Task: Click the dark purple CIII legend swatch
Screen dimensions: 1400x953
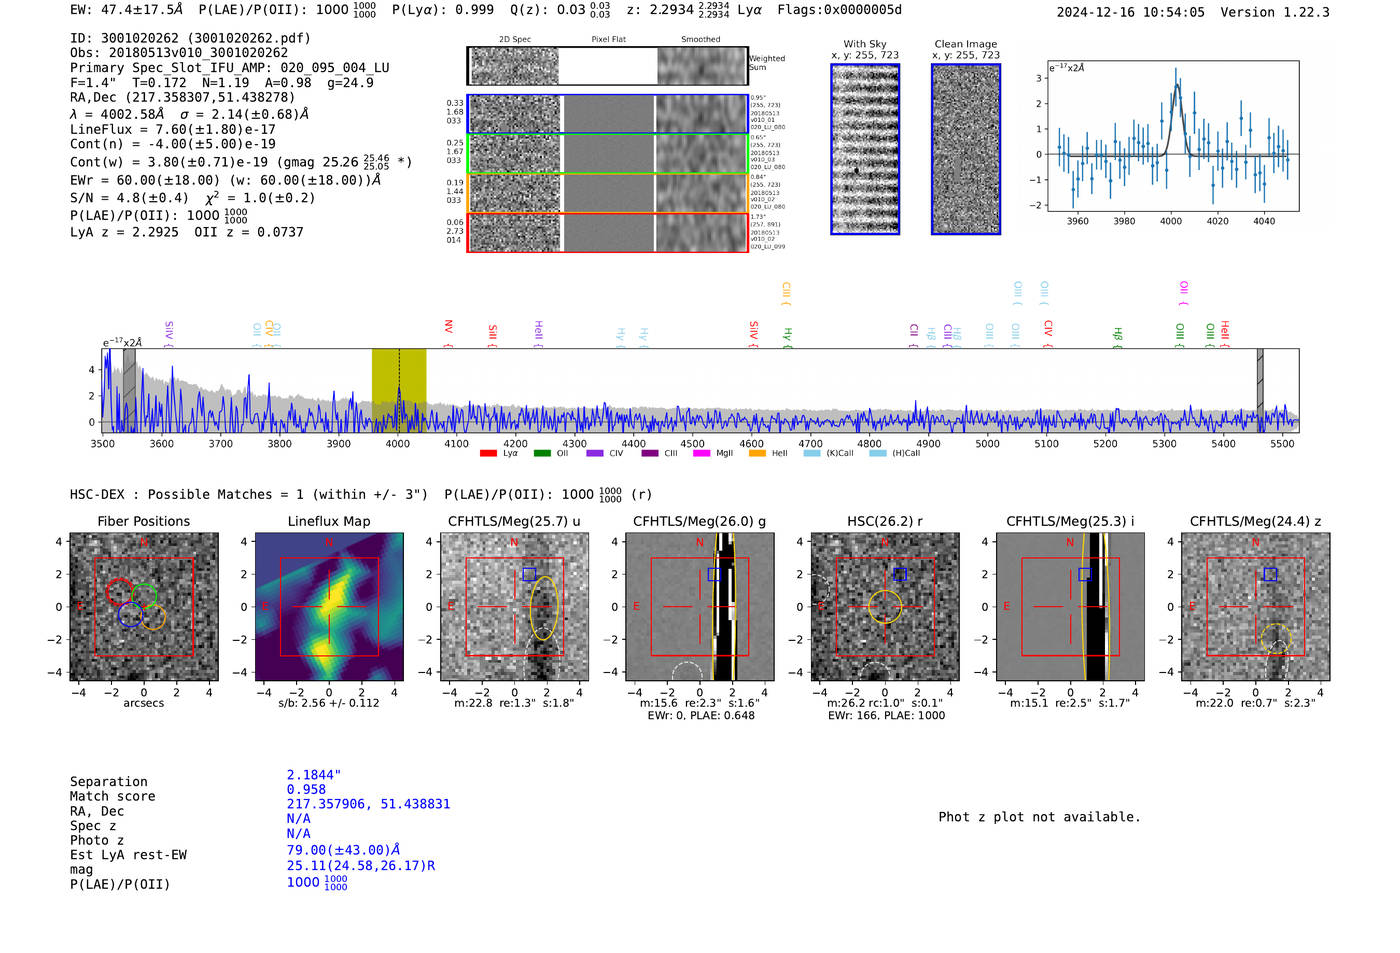Action: (x=650, y=454)
